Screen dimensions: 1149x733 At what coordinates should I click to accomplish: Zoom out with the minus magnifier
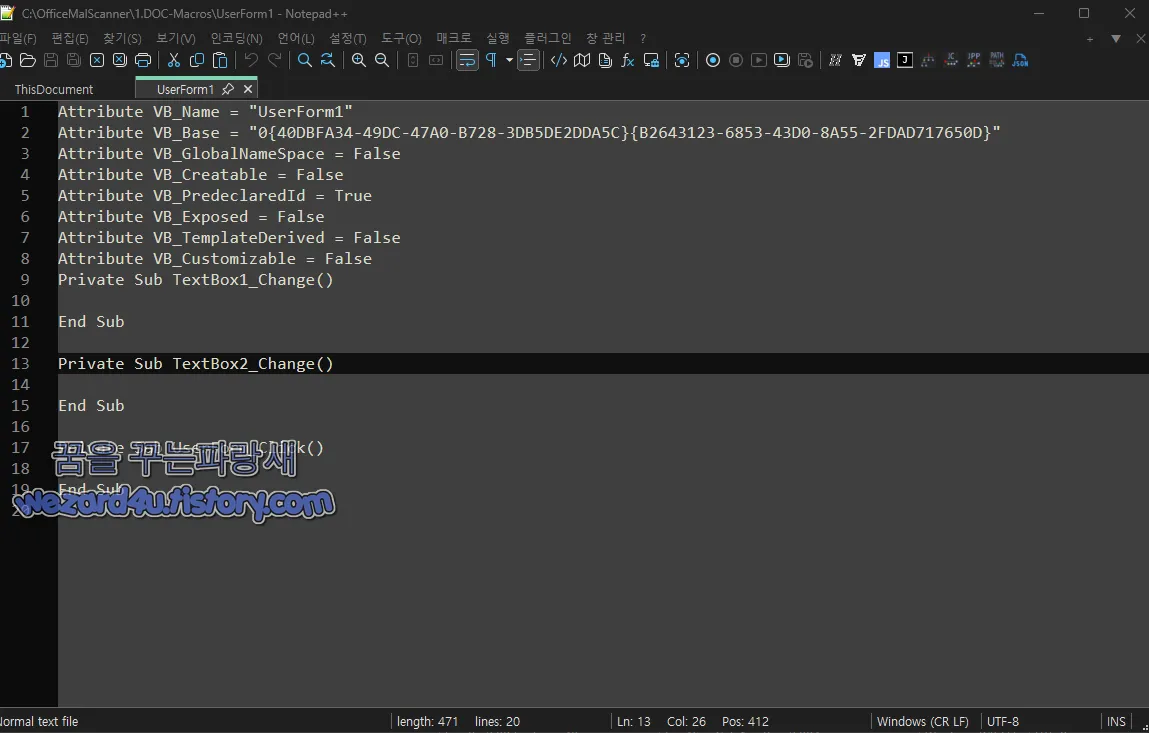click(x=382, y=60)
